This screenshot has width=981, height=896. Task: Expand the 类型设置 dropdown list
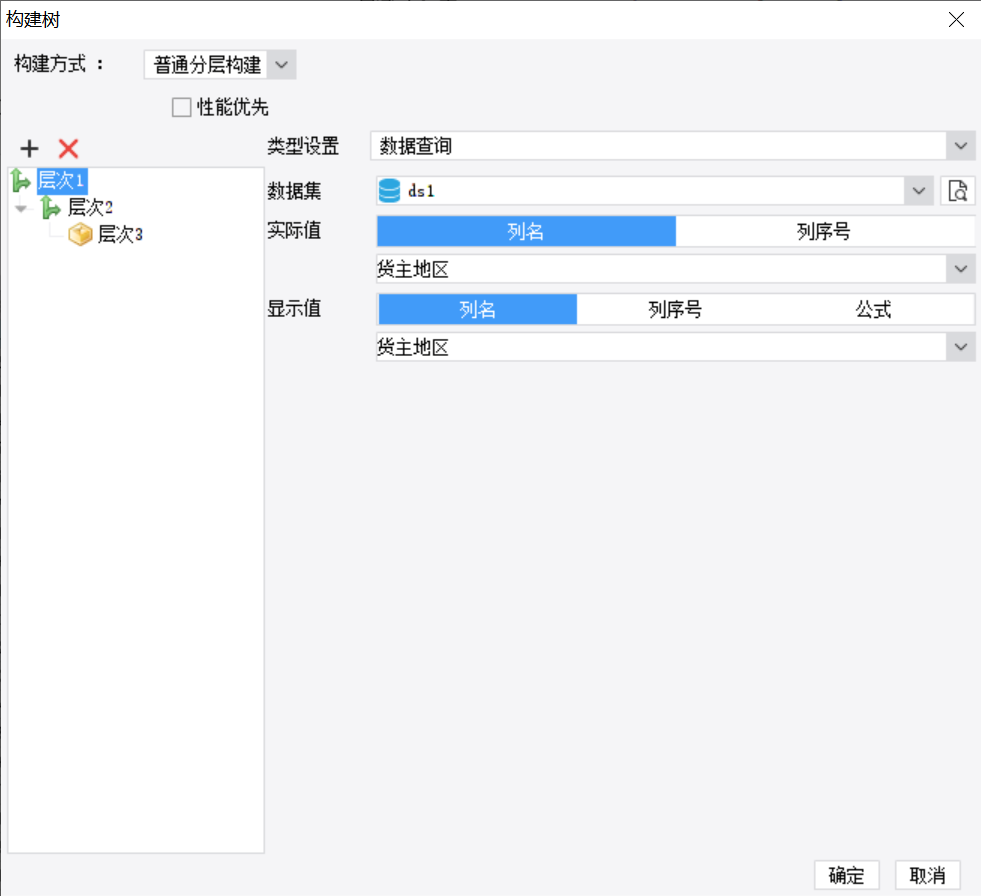[961, 146]
